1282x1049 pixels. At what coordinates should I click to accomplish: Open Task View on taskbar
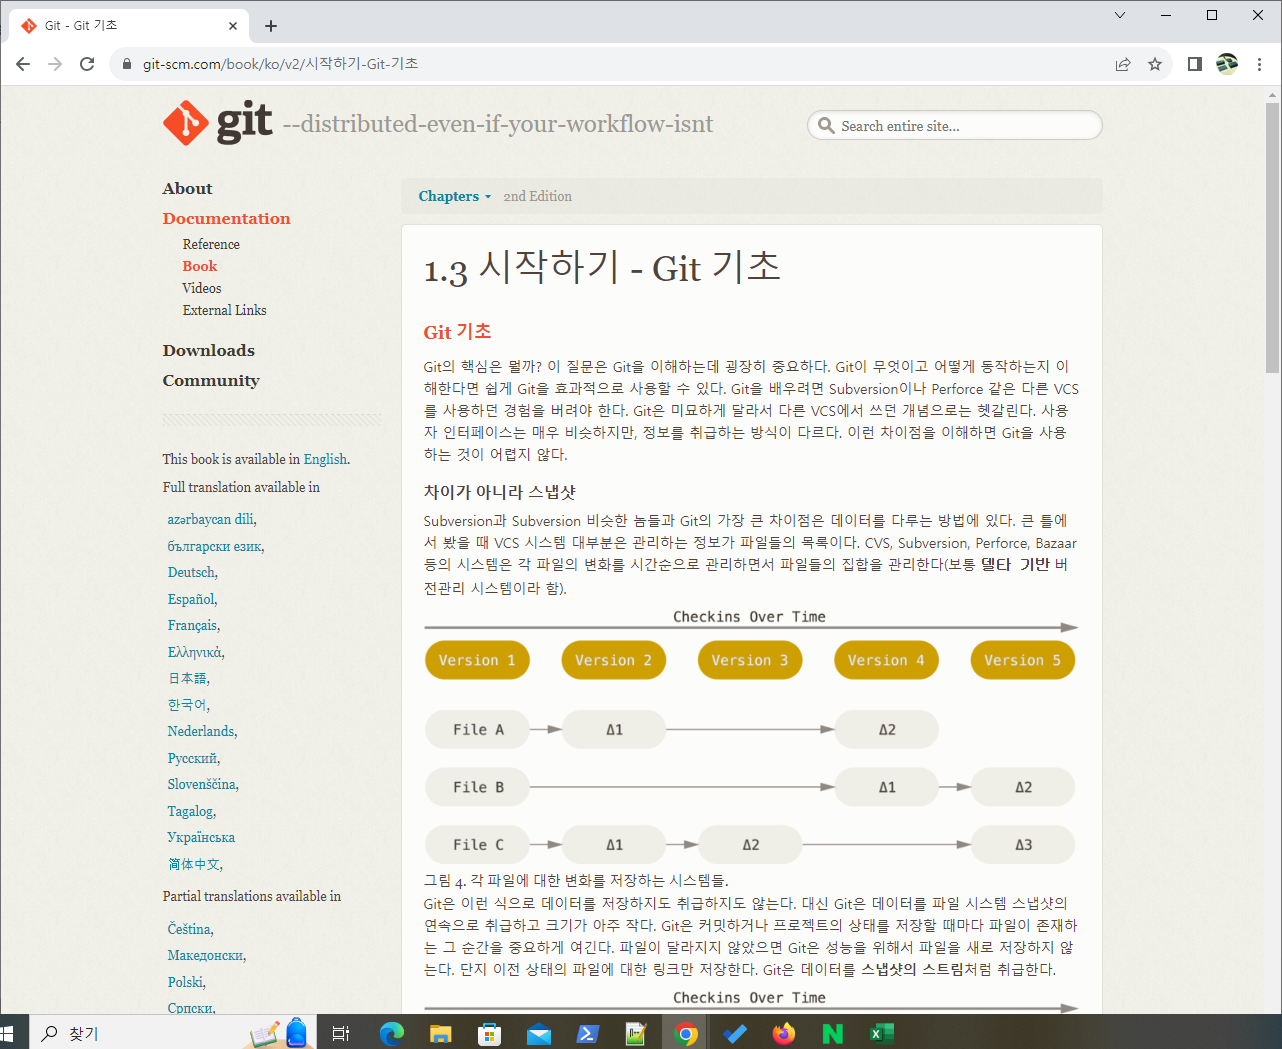pos(340,1033)
